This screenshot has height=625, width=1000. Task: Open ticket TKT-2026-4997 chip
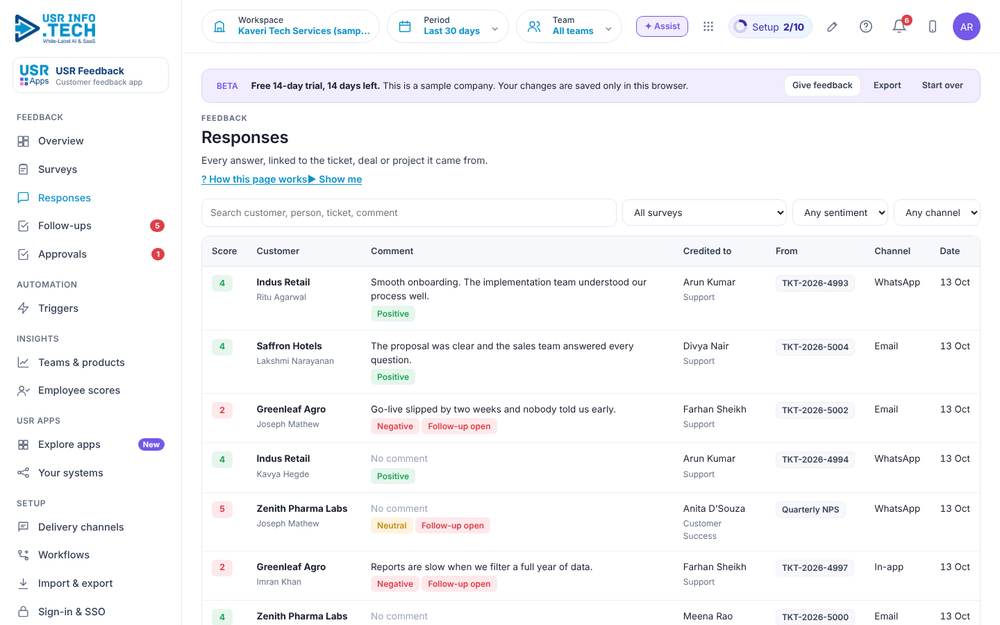point(815,568)
